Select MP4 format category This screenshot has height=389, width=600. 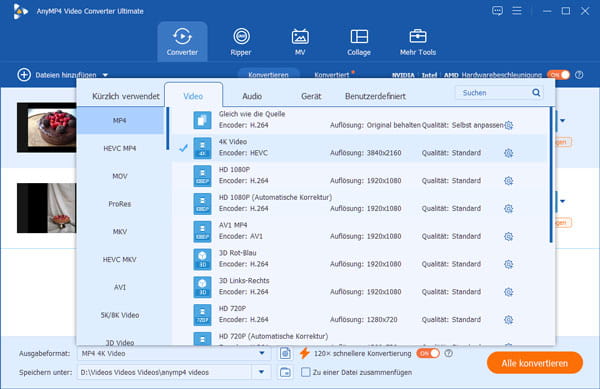[120, 120]
